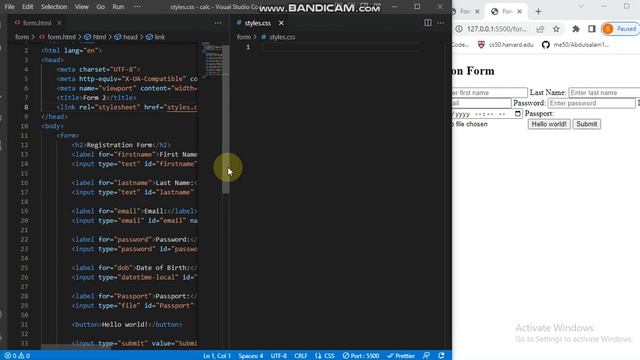Select the form.html breadcrumb in left editor

58,37
